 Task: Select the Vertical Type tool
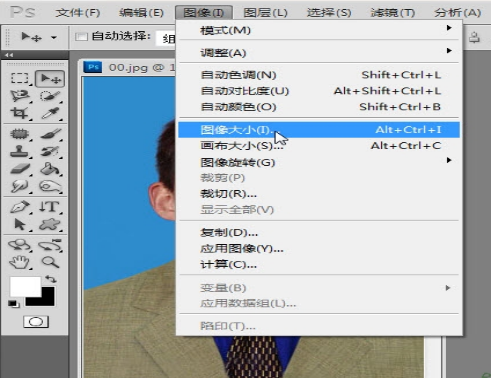[50, 207]
